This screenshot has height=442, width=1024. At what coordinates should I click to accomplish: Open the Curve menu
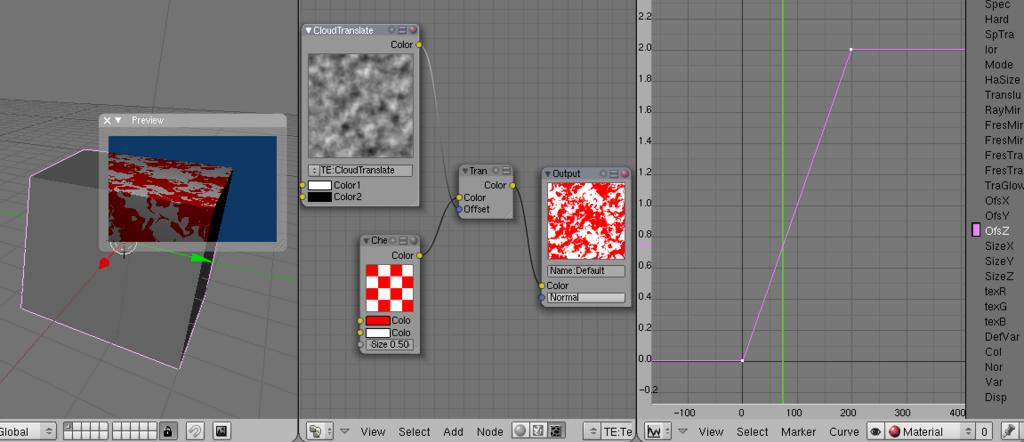coord(844,432)
